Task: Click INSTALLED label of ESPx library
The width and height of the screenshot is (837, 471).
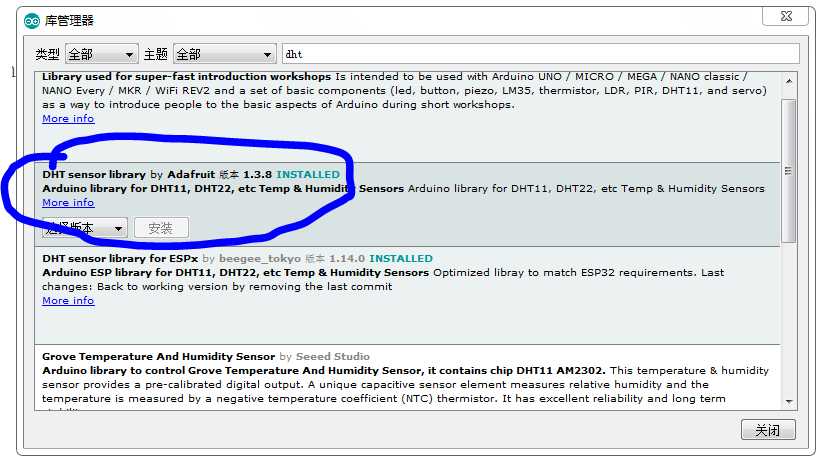Action: [x=401, y=258]
